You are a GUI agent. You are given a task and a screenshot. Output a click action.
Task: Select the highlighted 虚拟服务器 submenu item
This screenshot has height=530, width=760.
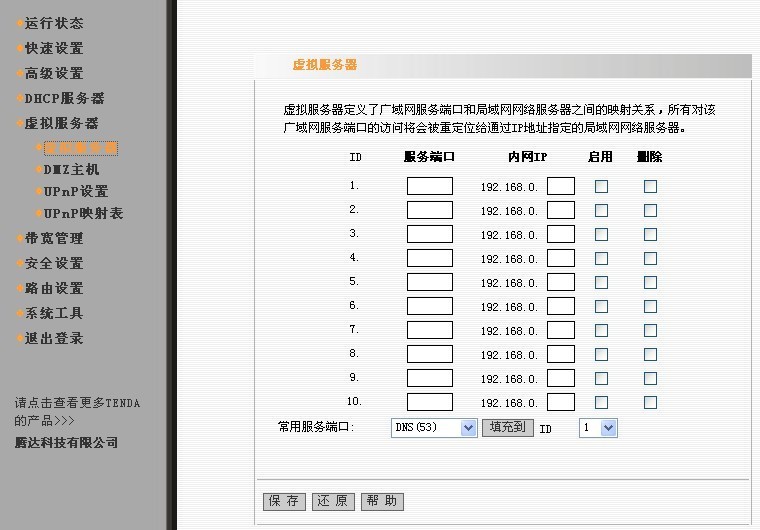coord(80,148)
